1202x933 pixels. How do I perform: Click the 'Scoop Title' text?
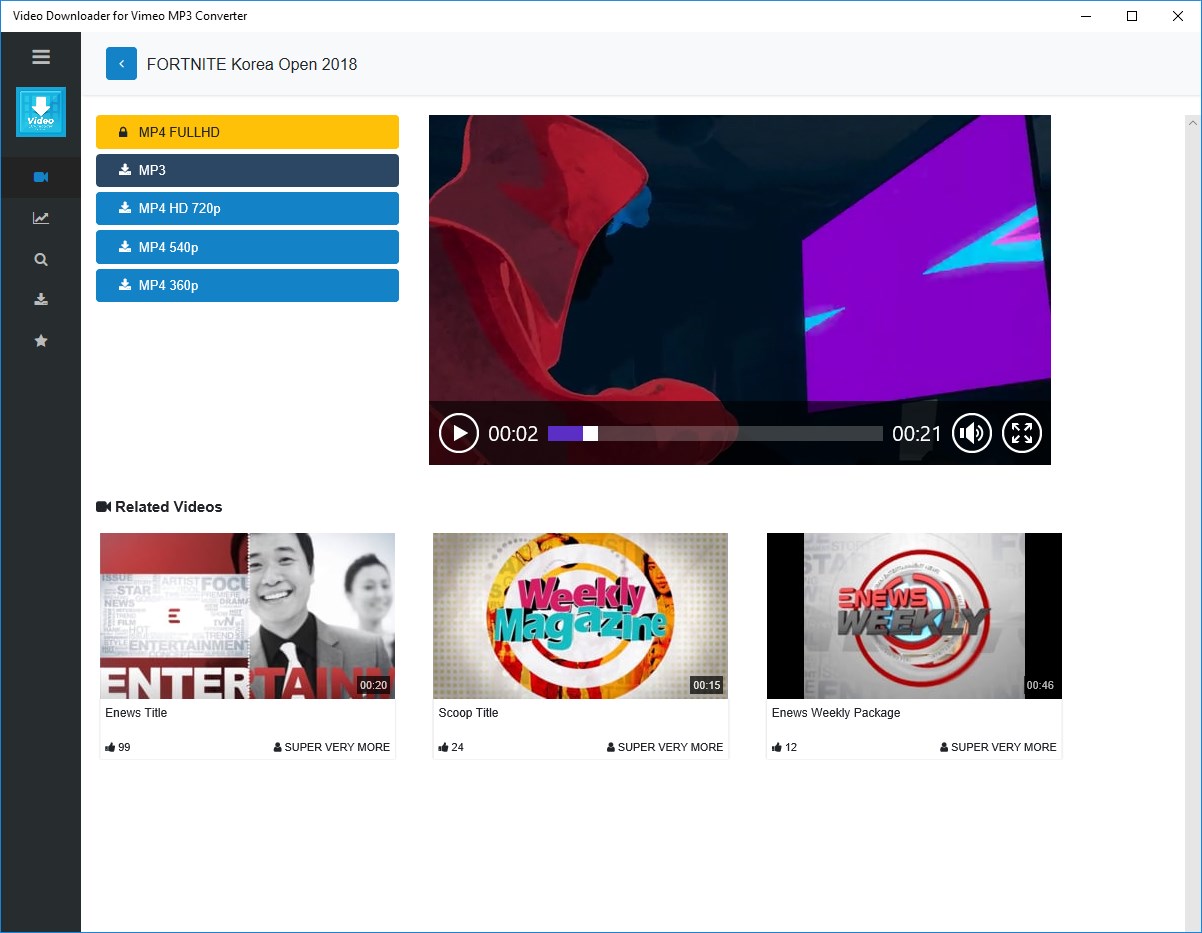click(x=468, y=713)
